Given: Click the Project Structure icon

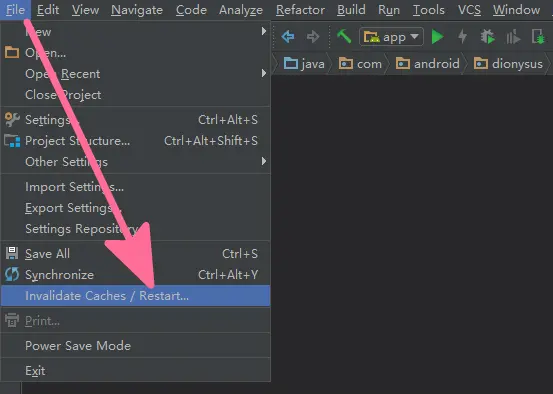Looking at the screenshot, I should tap(12, 141).
